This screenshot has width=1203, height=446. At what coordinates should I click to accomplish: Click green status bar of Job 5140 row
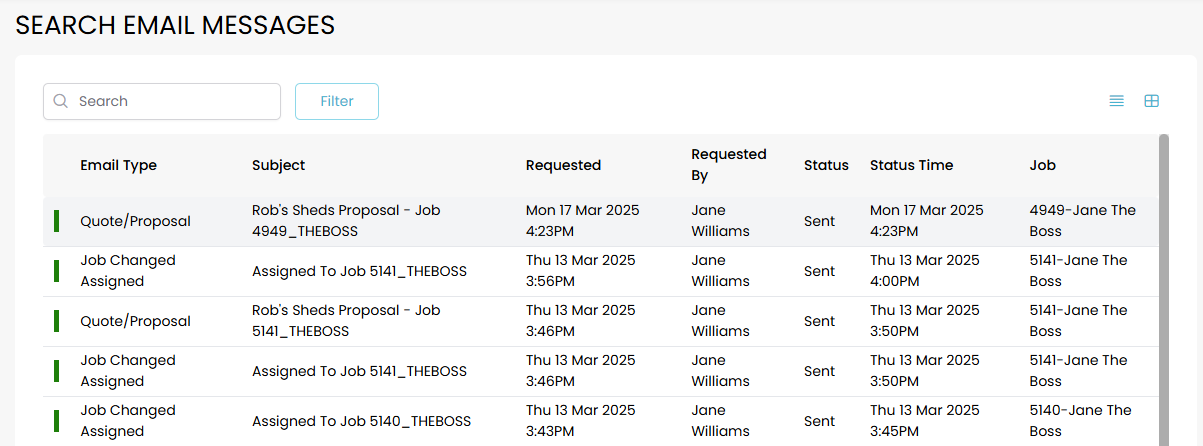[56, 421]
